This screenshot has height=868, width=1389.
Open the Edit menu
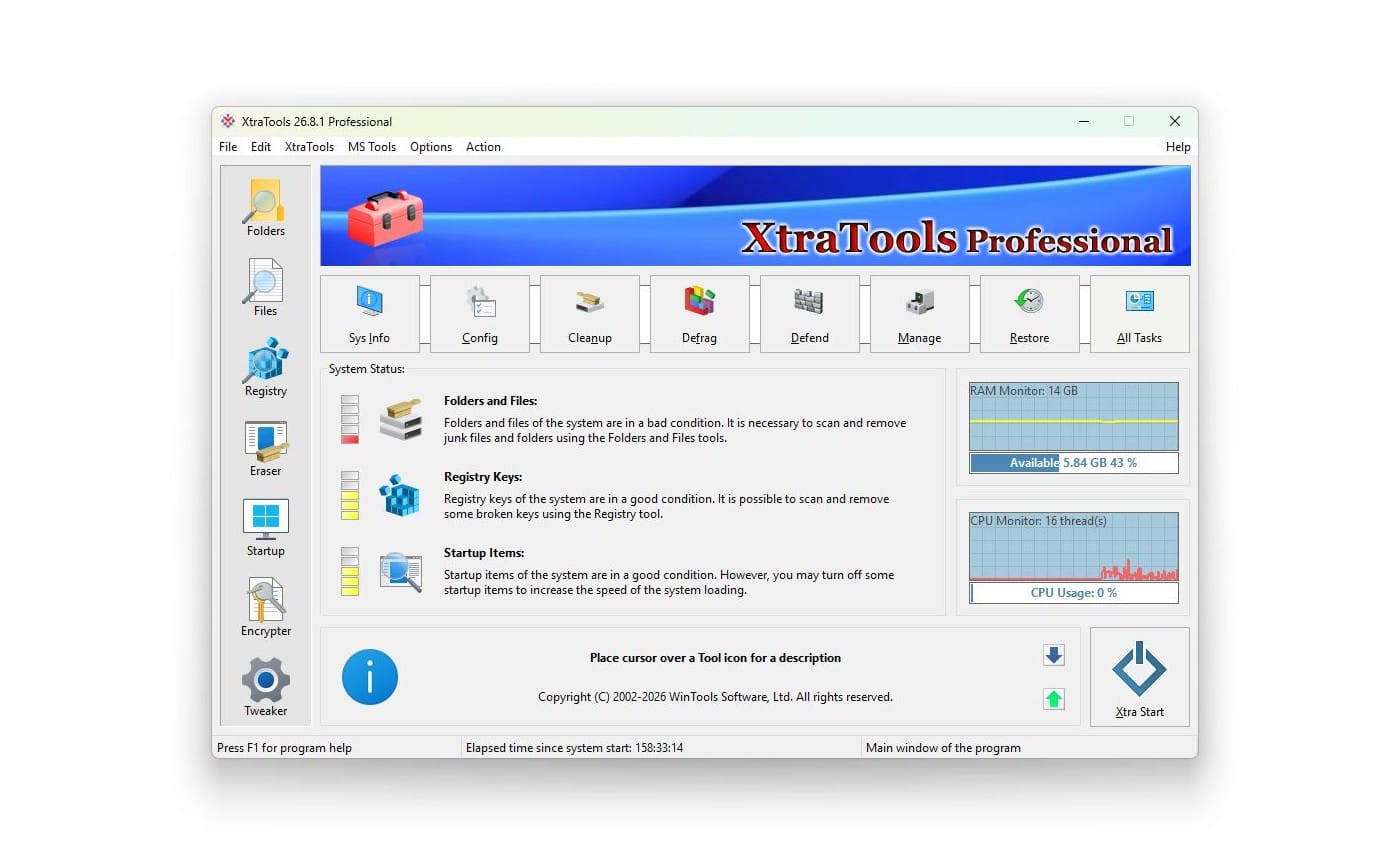(261, 147)
